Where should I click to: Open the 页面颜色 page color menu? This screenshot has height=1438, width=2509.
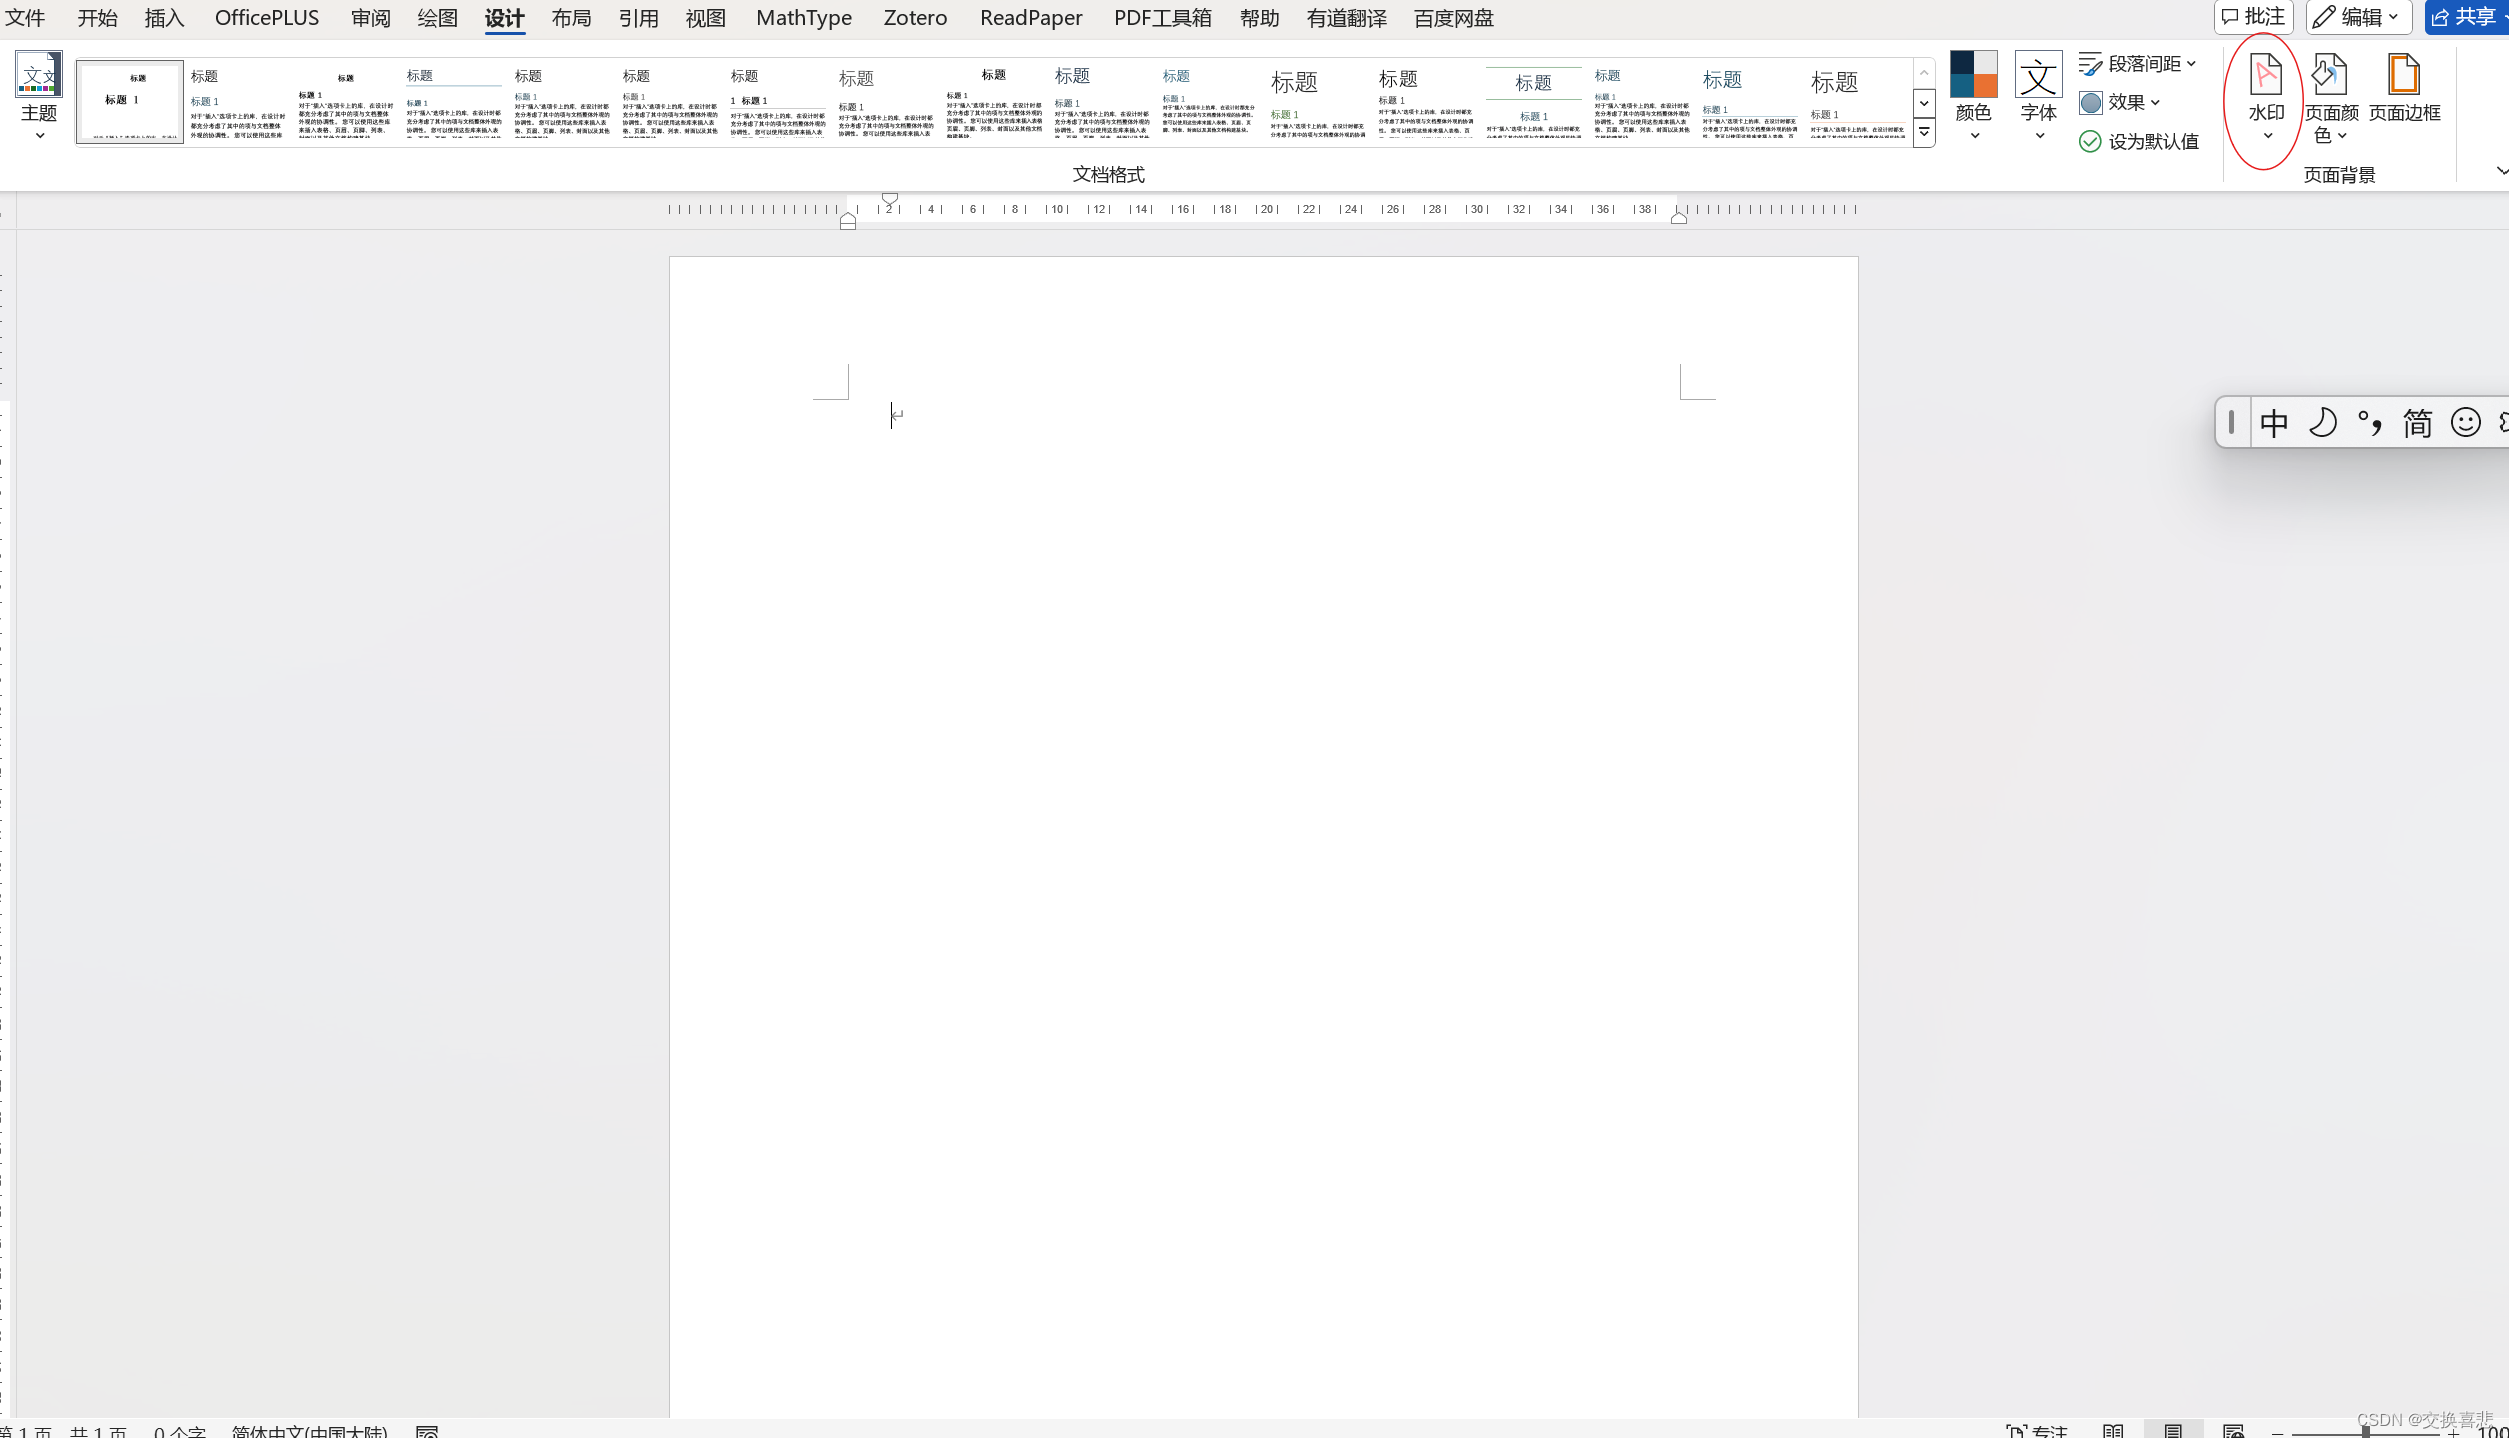pos(2331,98)
